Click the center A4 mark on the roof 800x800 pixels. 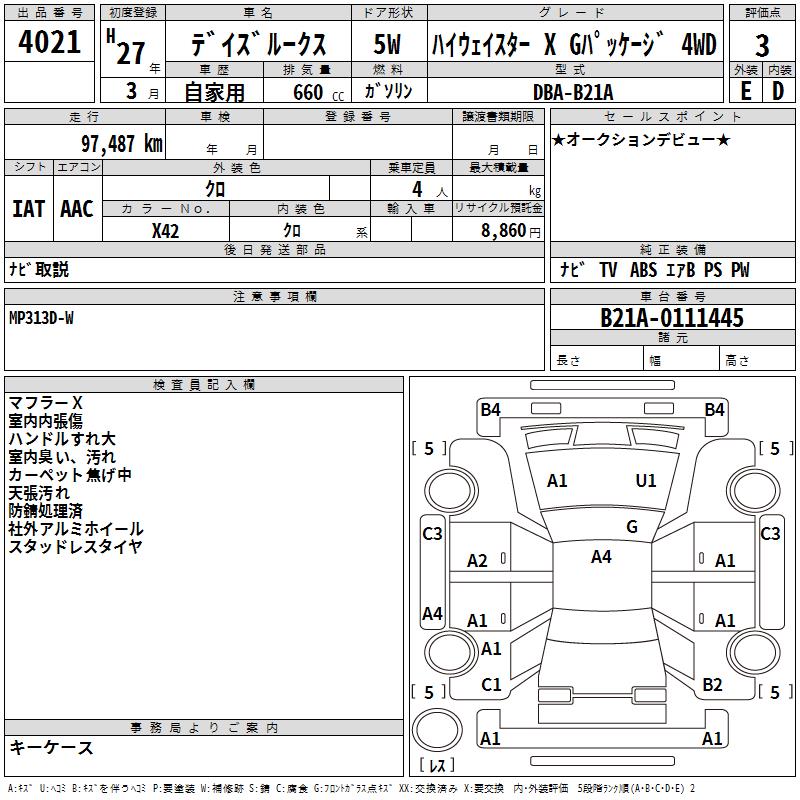pyautogui.click(x=601, y=557)
